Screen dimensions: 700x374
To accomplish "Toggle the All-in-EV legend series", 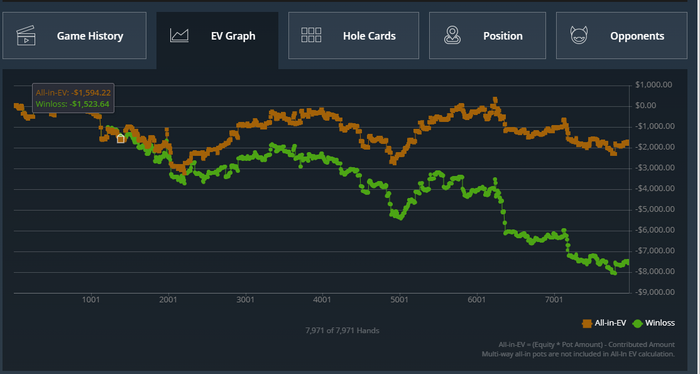I will click(x=604, y=323).
